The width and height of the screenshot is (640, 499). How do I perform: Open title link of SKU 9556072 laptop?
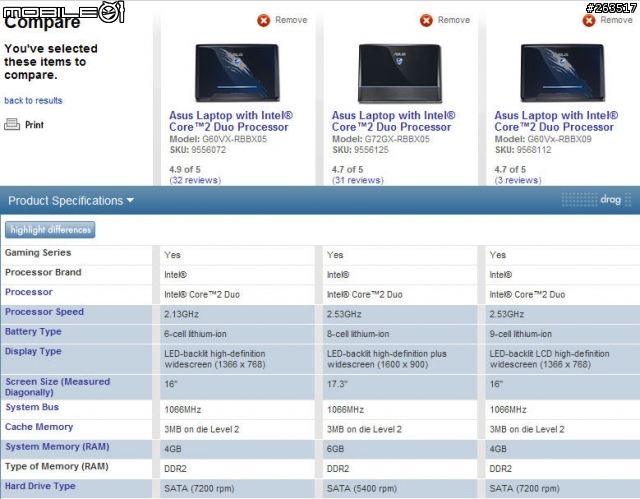tap(231, 121)
